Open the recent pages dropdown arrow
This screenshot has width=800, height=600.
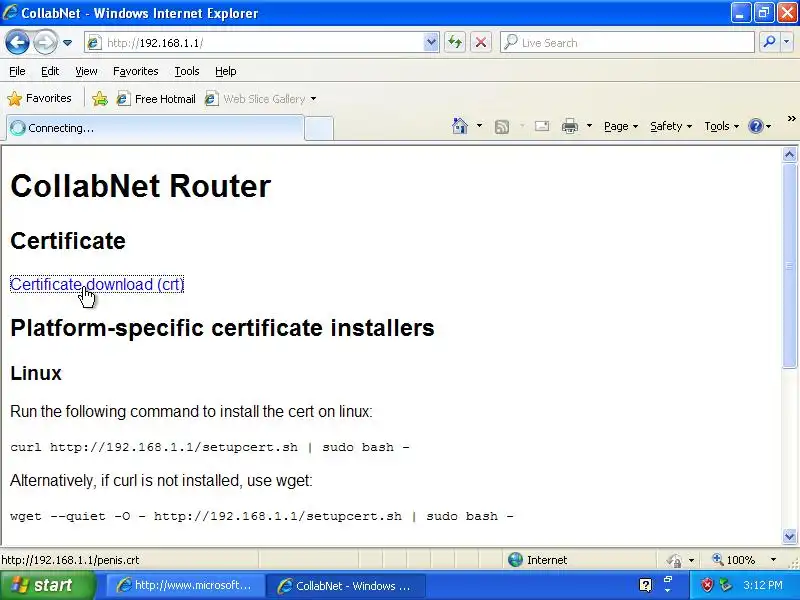[67, 43]
